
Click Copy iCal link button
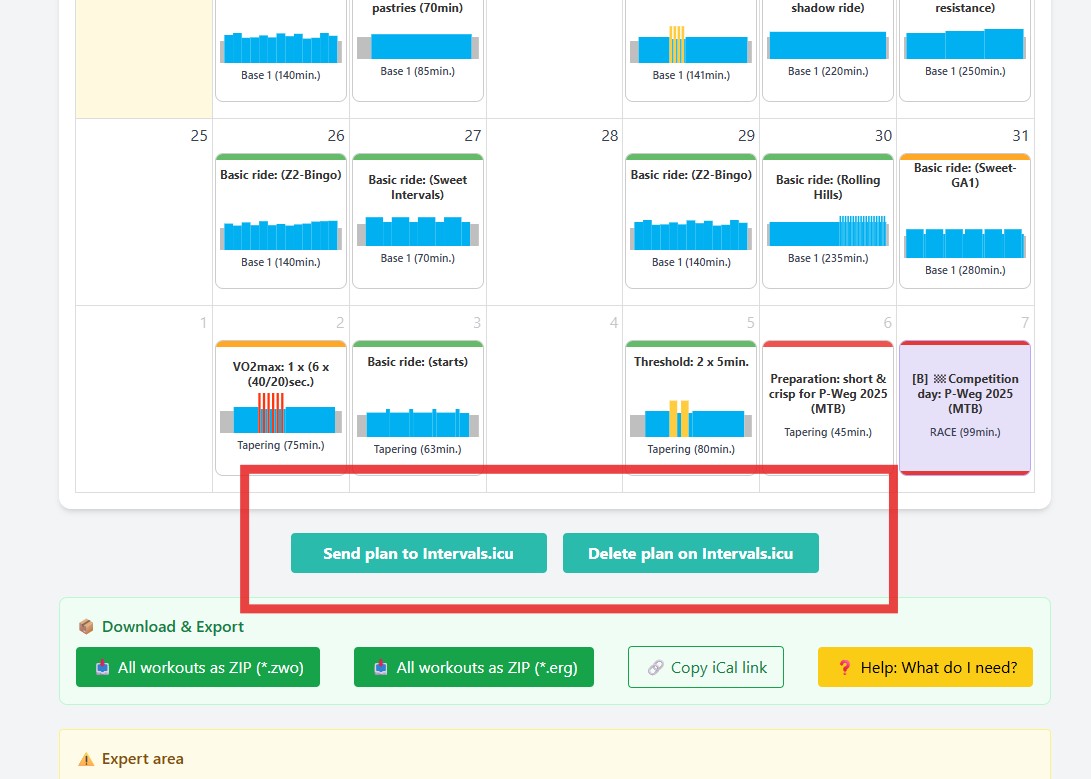coord(705,667)
